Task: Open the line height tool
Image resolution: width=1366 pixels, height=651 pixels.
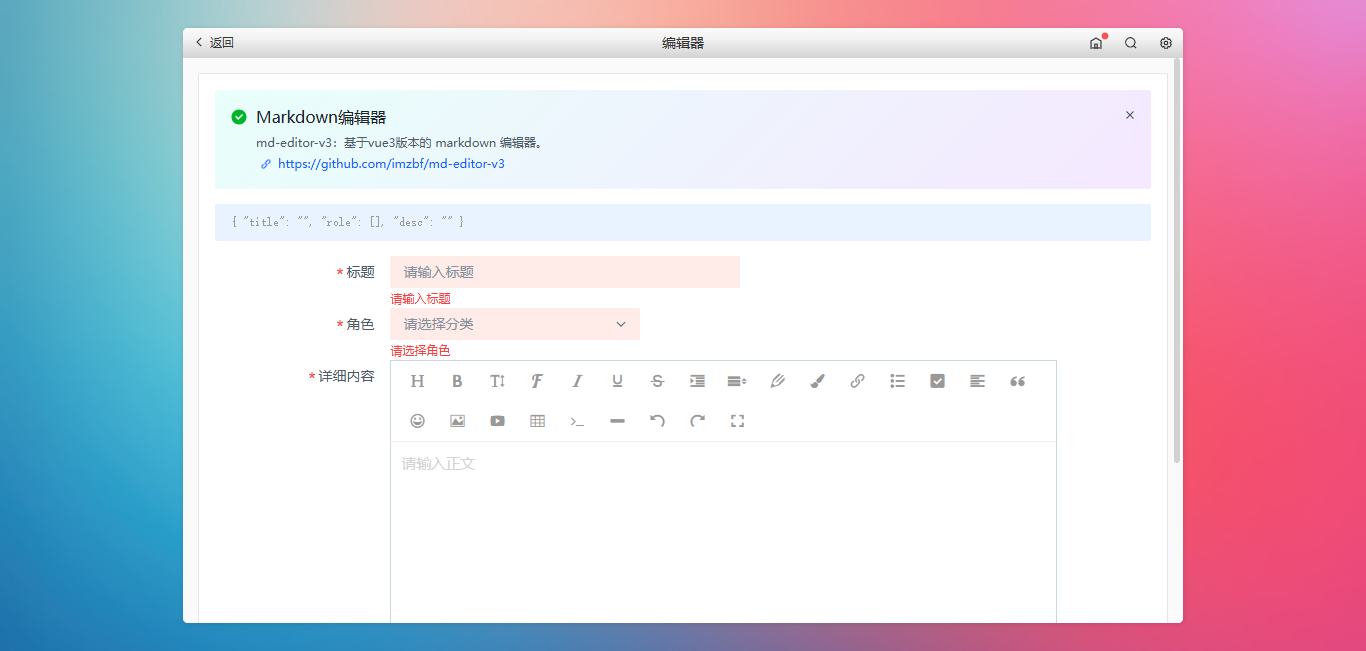Action: click(737, 381)
